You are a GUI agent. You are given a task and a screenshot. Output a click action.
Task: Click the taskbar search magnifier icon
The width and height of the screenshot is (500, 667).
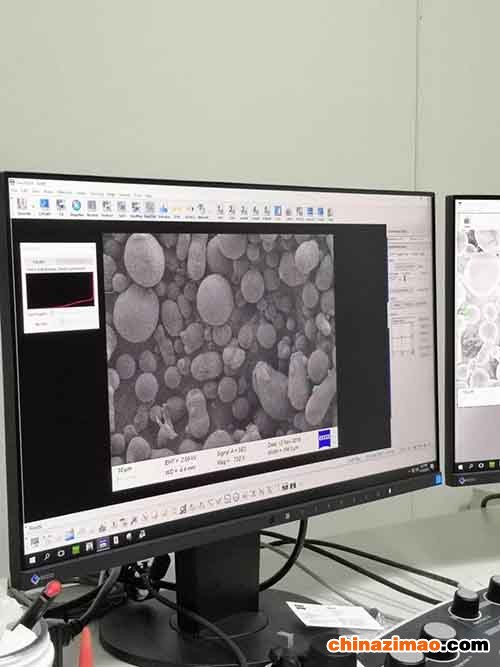[x=46, y=556]
